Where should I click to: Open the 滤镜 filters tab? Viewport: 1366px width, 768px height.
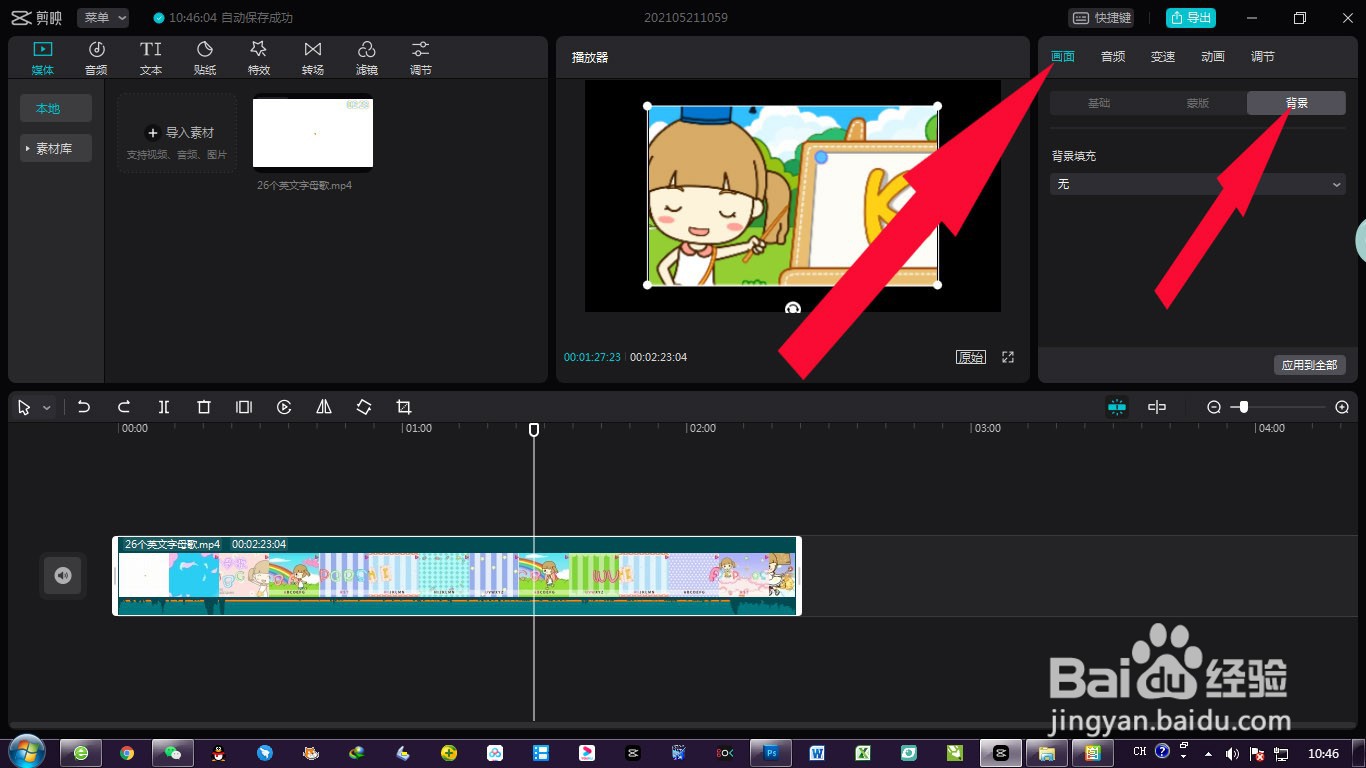point(367,58)
